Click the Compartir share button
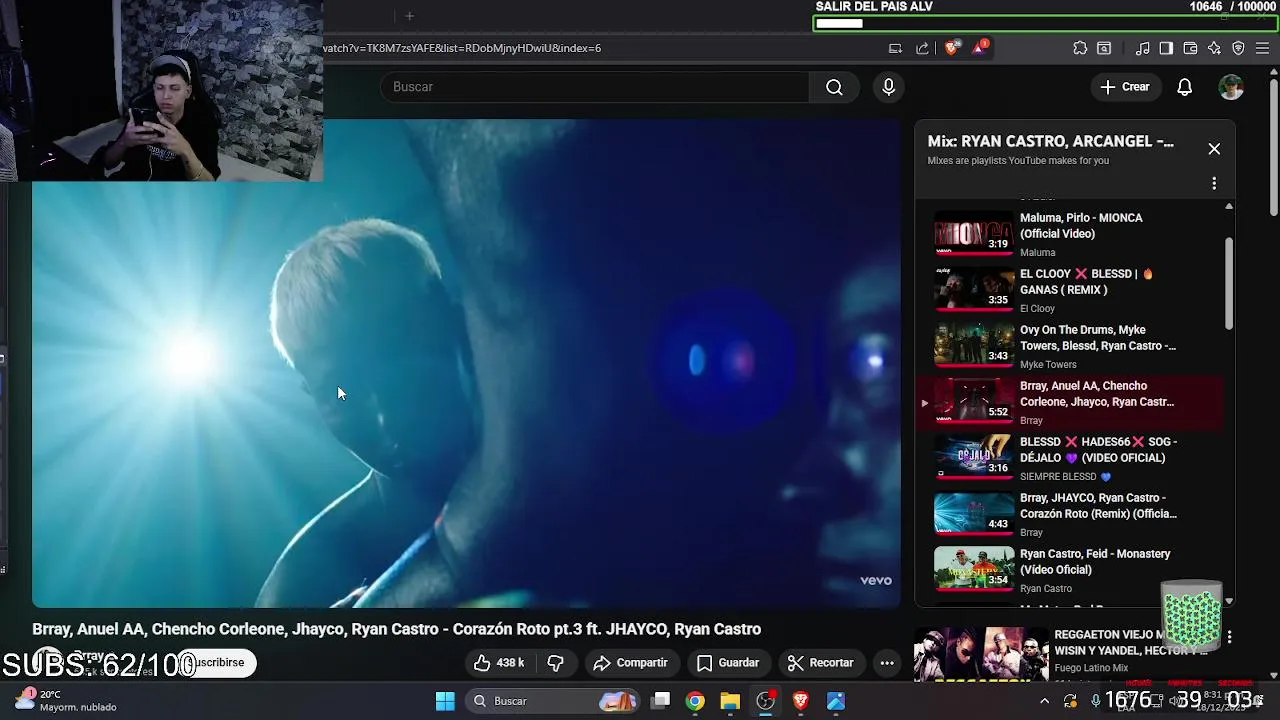 pos(630,662)
